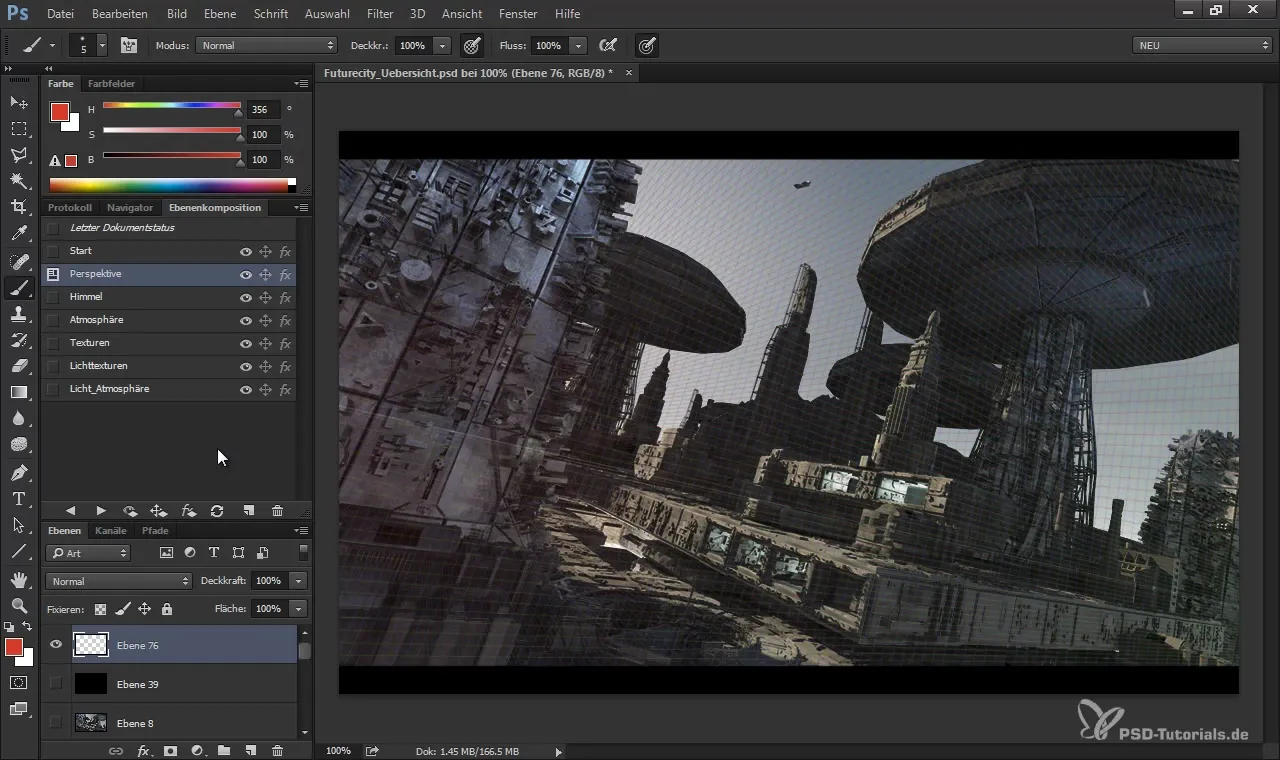
Task: Create new layer comp
Action: coord(248,511)
